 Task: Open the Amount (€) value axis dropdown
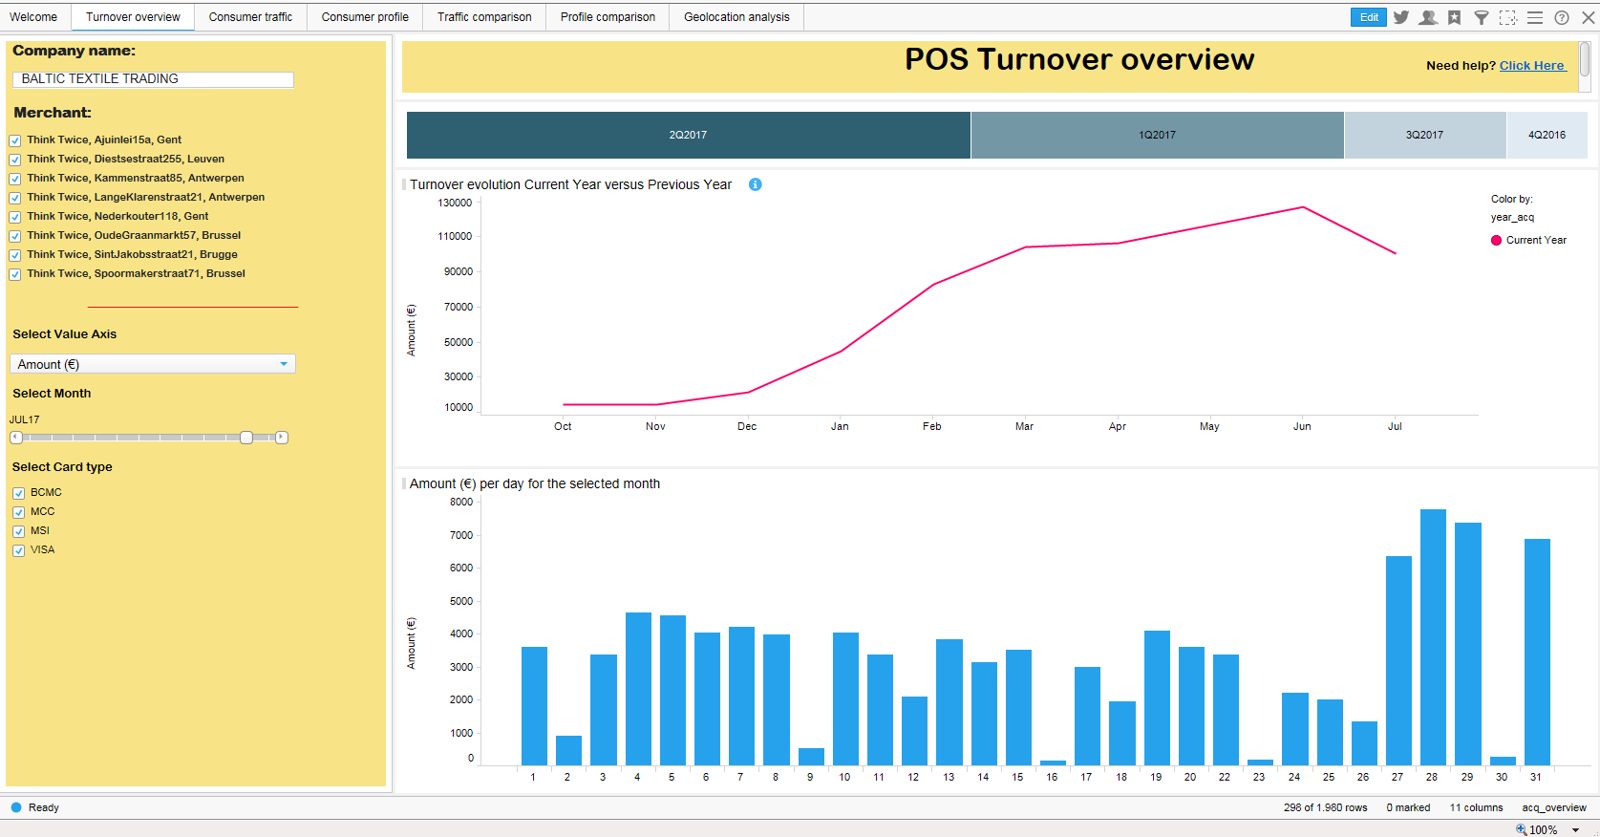click(x=153, y=364)
